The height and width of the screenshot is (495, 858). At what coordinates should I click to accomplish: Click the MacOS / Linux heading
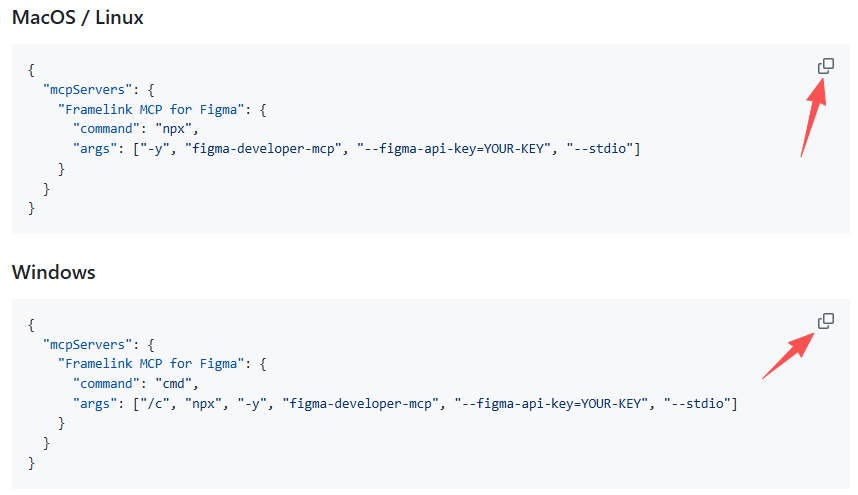click(x=78, y=18)
